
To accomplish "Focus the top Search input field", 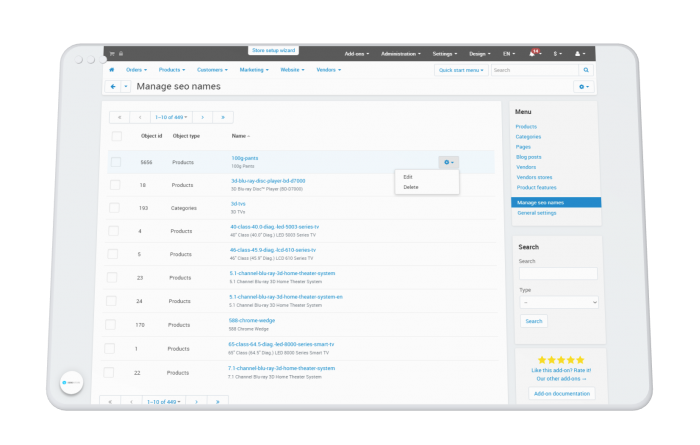I will (x=535, y=70).
